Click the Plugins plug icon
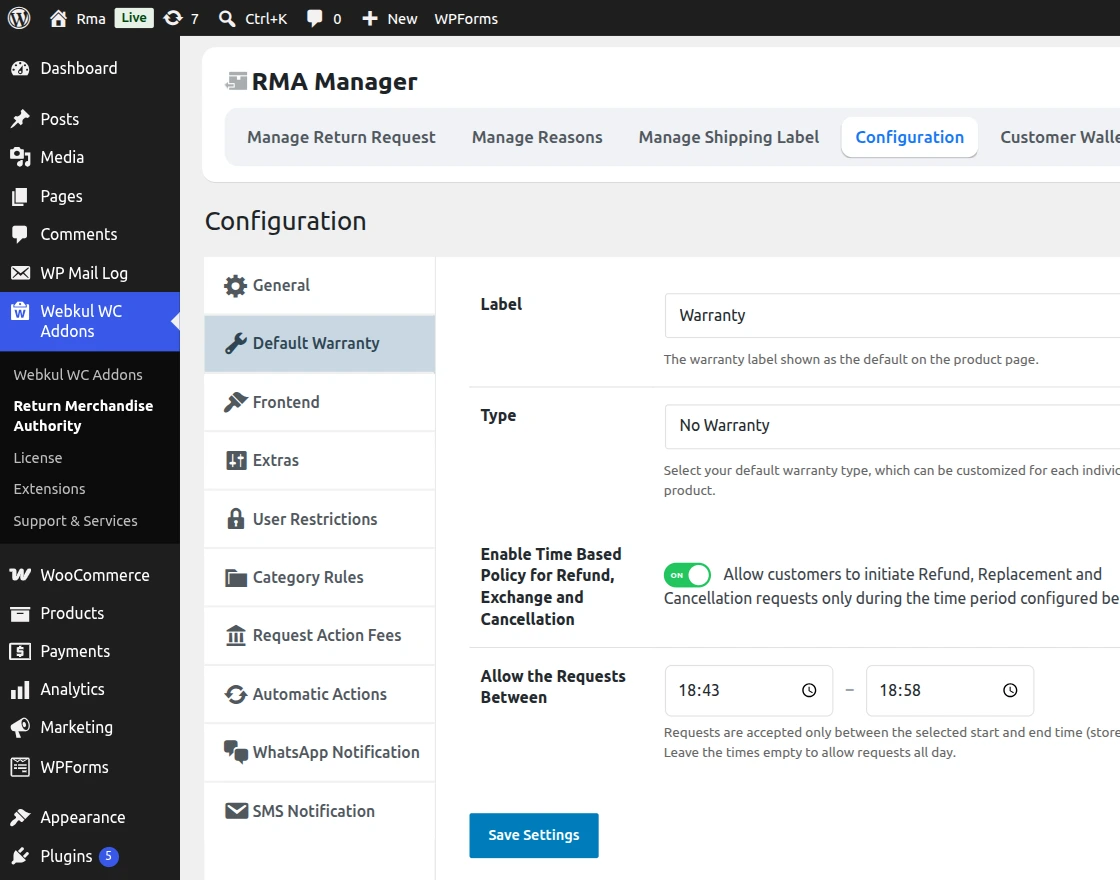 tap(20, 856)
